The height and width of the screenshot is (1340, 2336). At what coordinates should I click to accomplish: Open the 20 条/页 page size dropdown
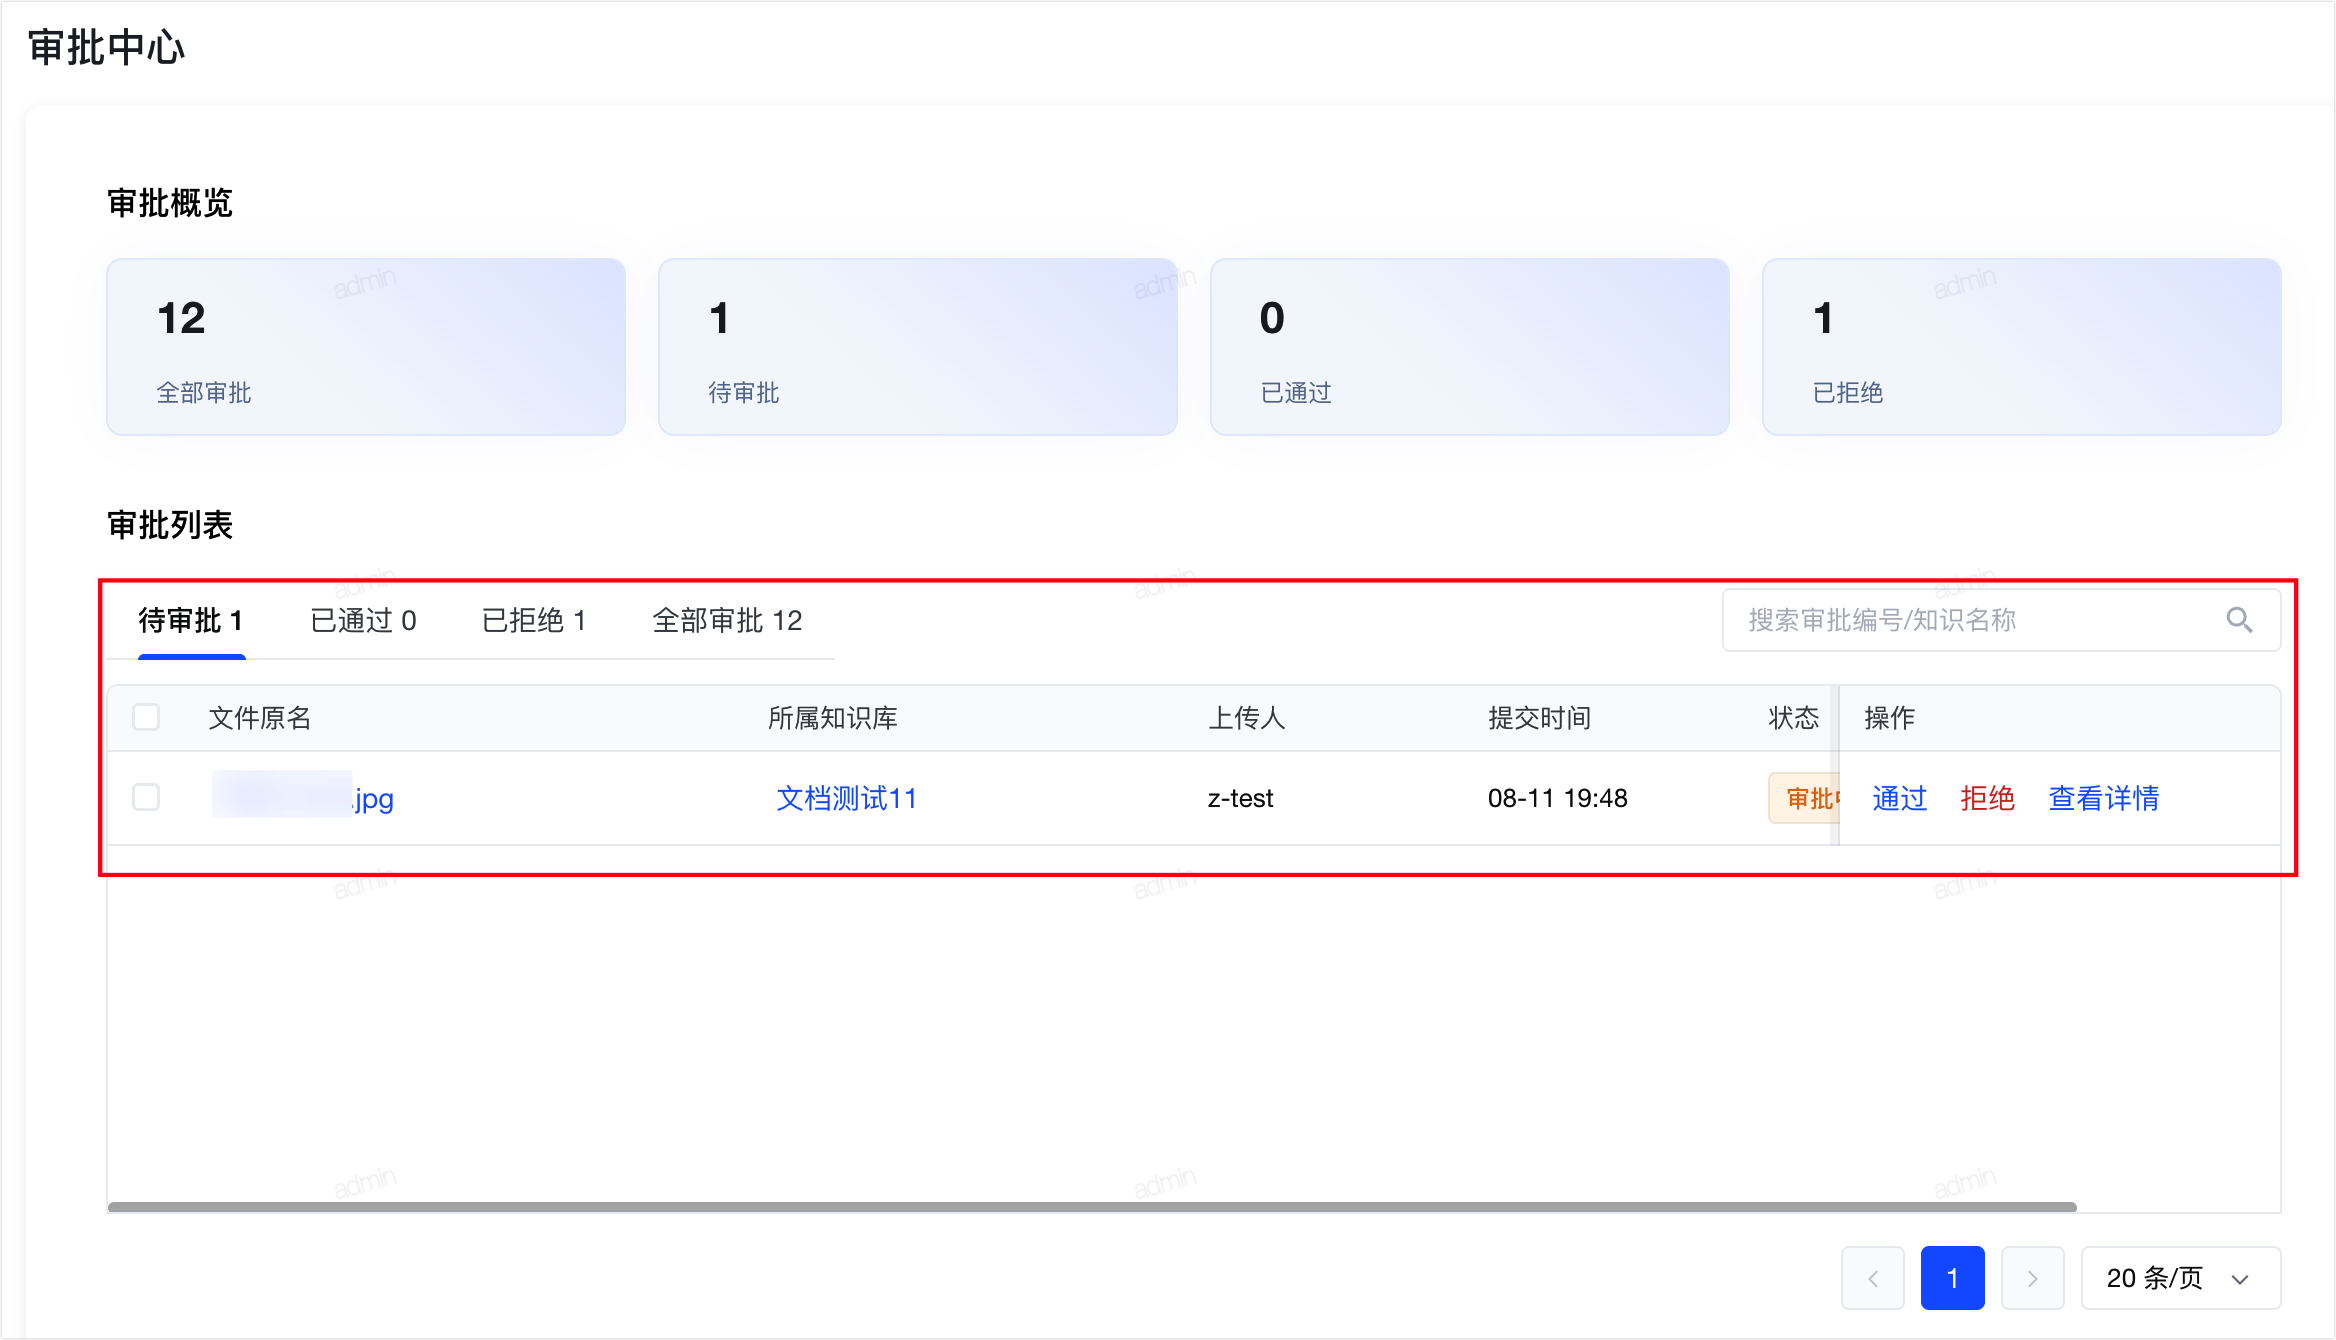pyautogui.click(x=2180, y=1278)
